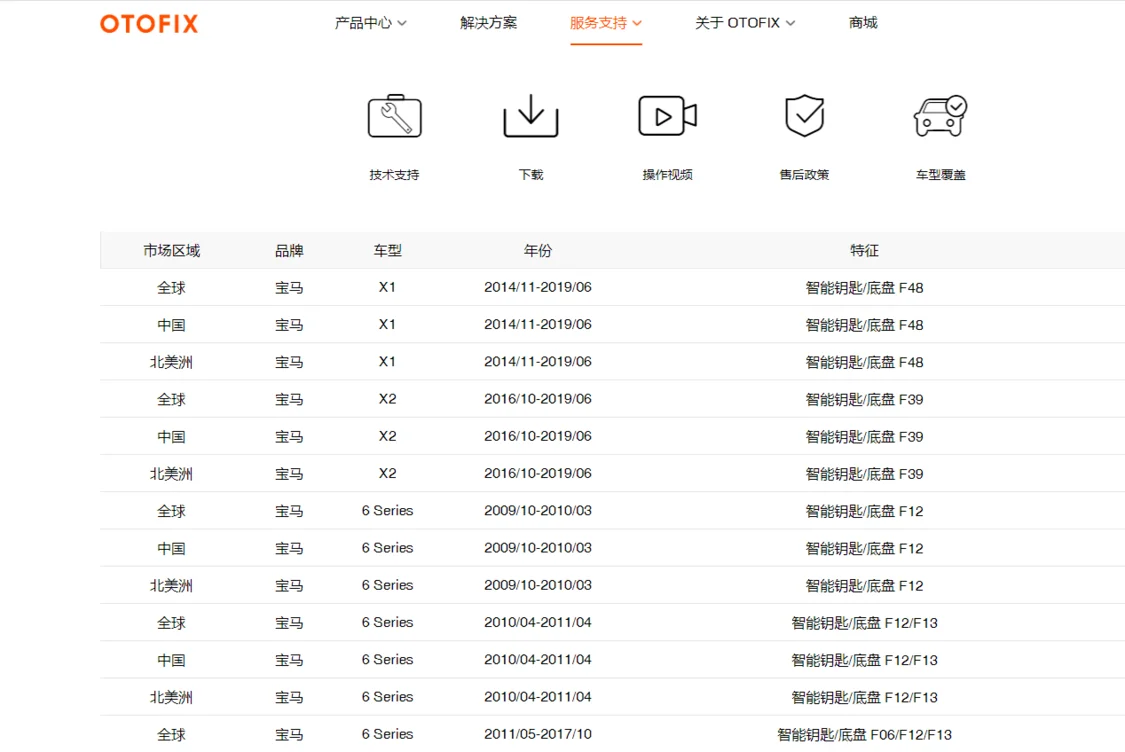1125x752 pixels.
Task: Click the OTOFIX logo
Action: tap(149, 24)
